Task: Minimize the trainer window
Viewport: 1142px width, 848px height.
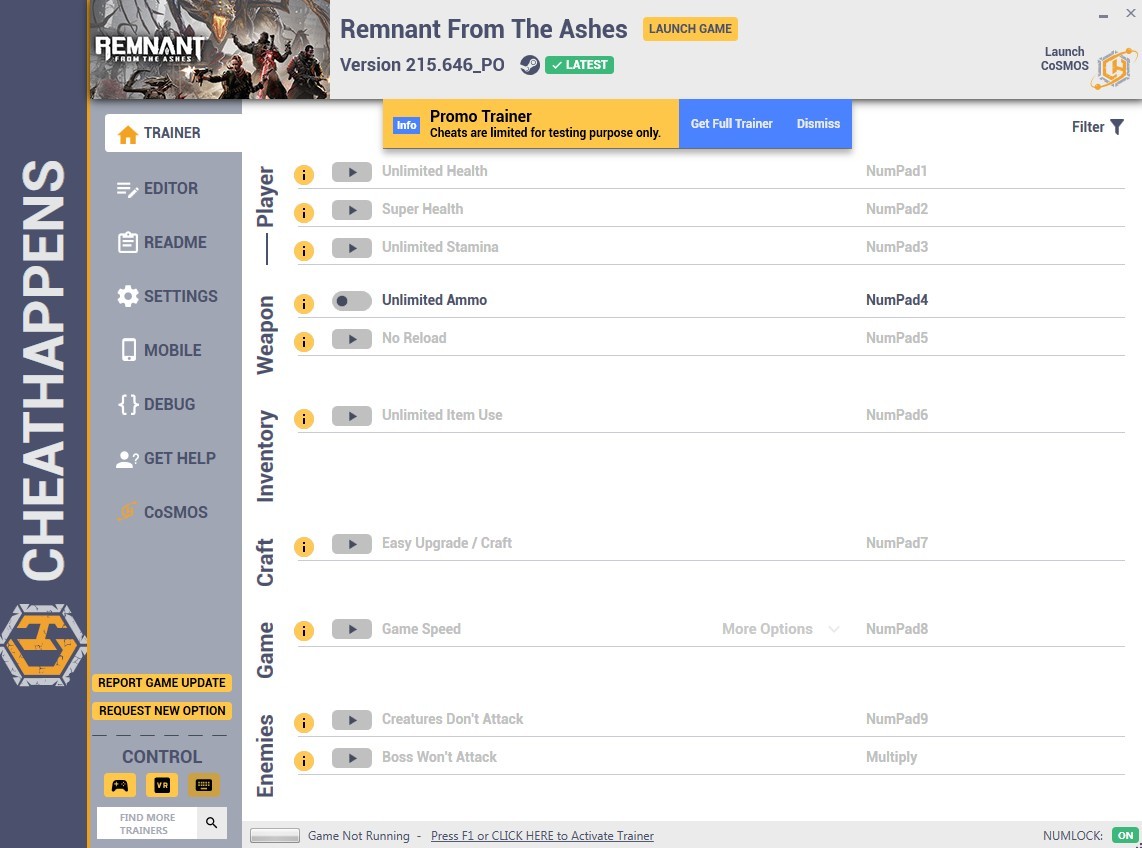Action: [1103, 15]
